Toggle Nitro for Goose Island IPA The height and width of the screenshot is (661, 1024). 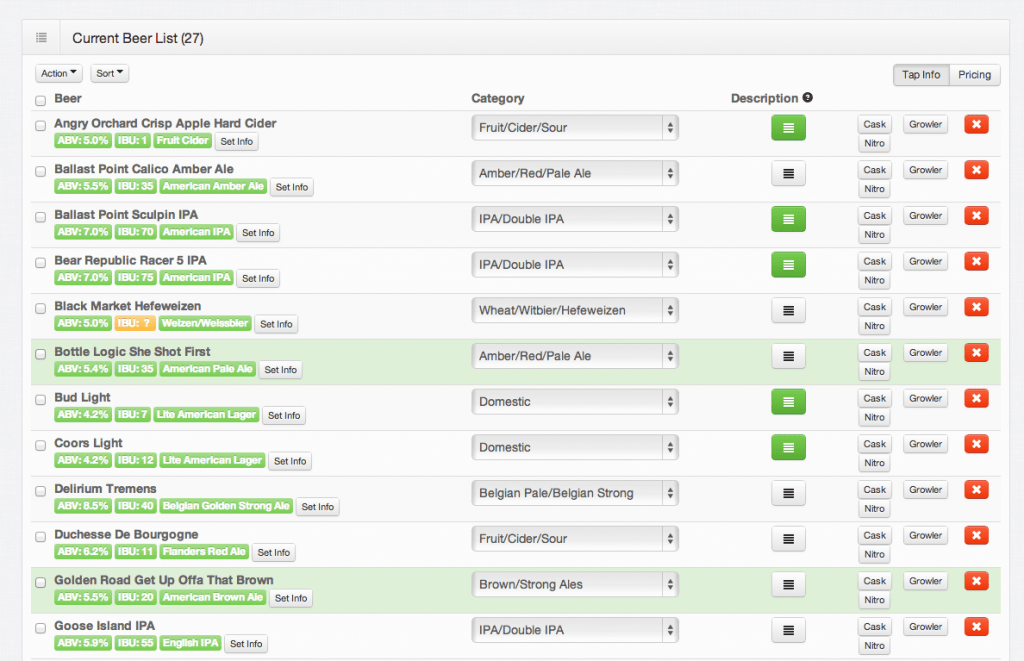874,646
